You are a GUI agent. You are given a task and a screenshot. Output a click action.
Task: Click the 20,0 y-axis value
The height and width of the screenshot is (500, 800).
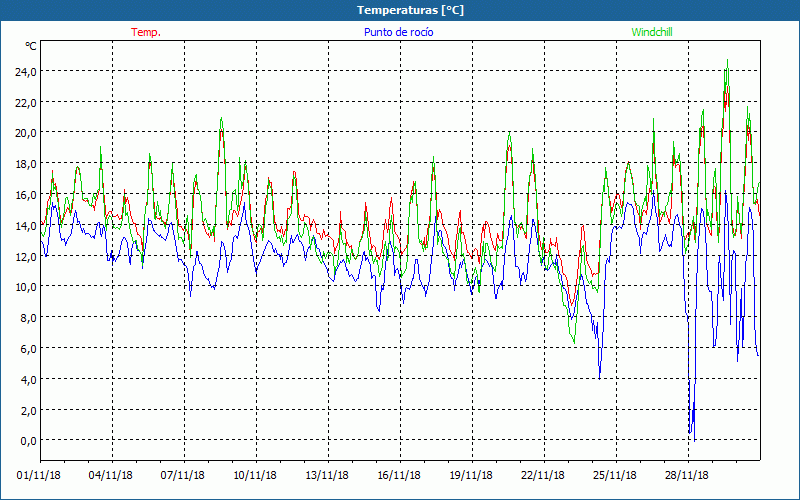click(x=26, y=133)
